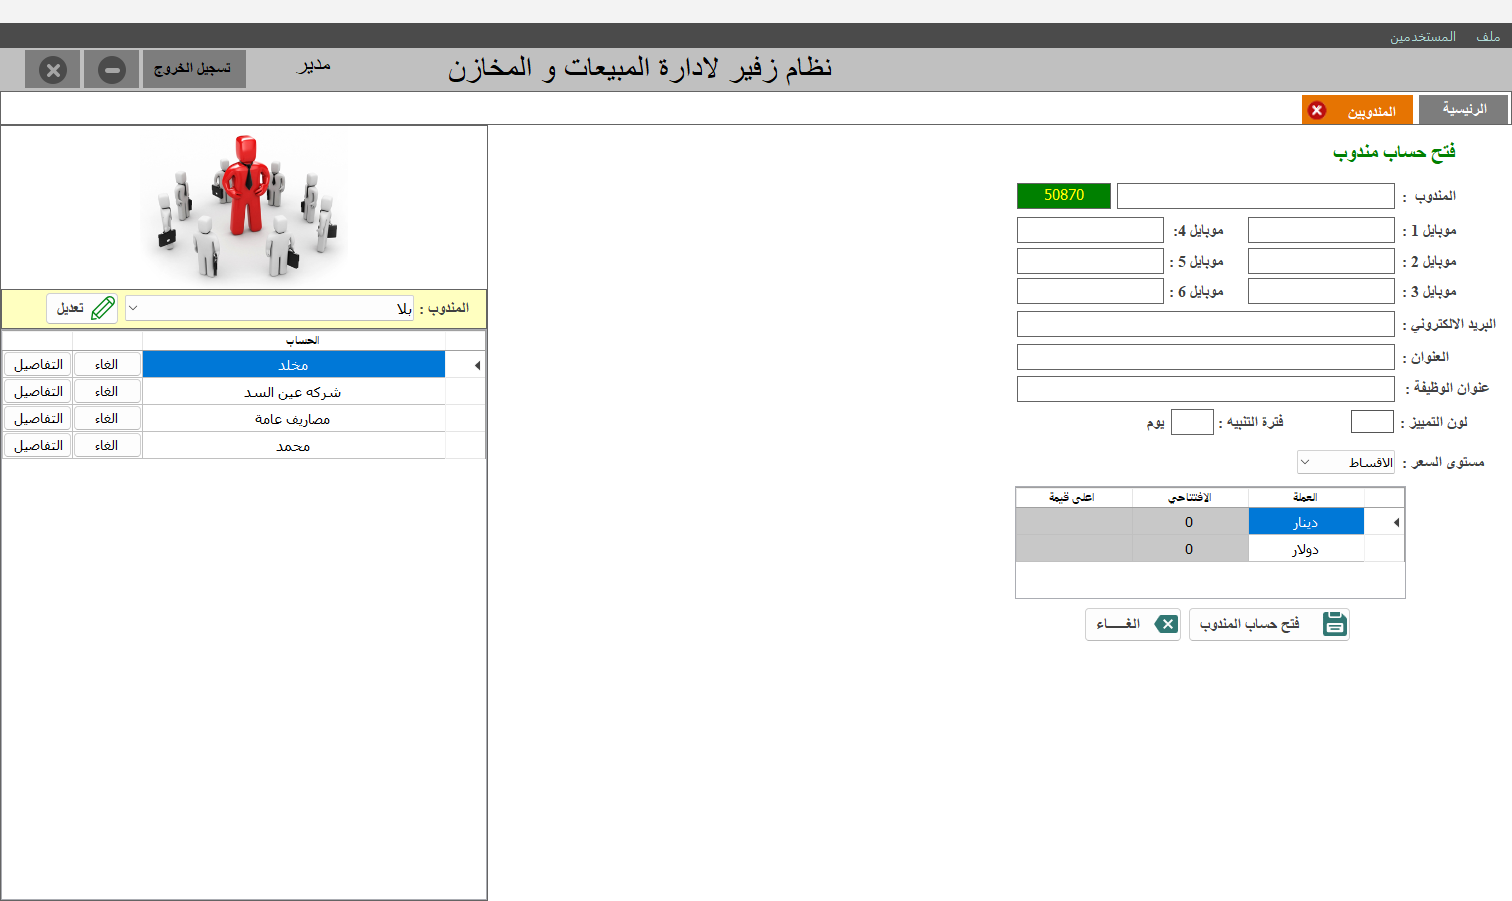
Task: Click the العملة column header
Action: [1305, 497]
